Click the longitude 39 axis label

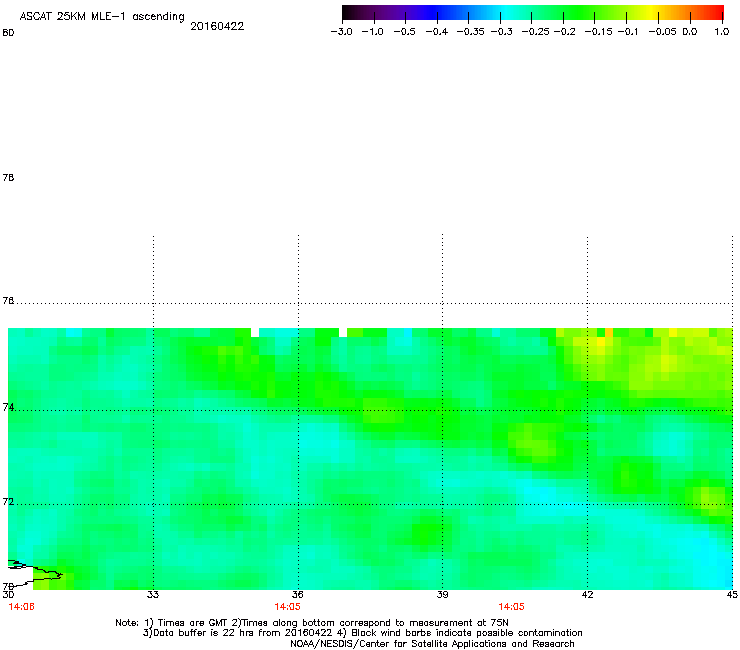click(x=442, y=594)
